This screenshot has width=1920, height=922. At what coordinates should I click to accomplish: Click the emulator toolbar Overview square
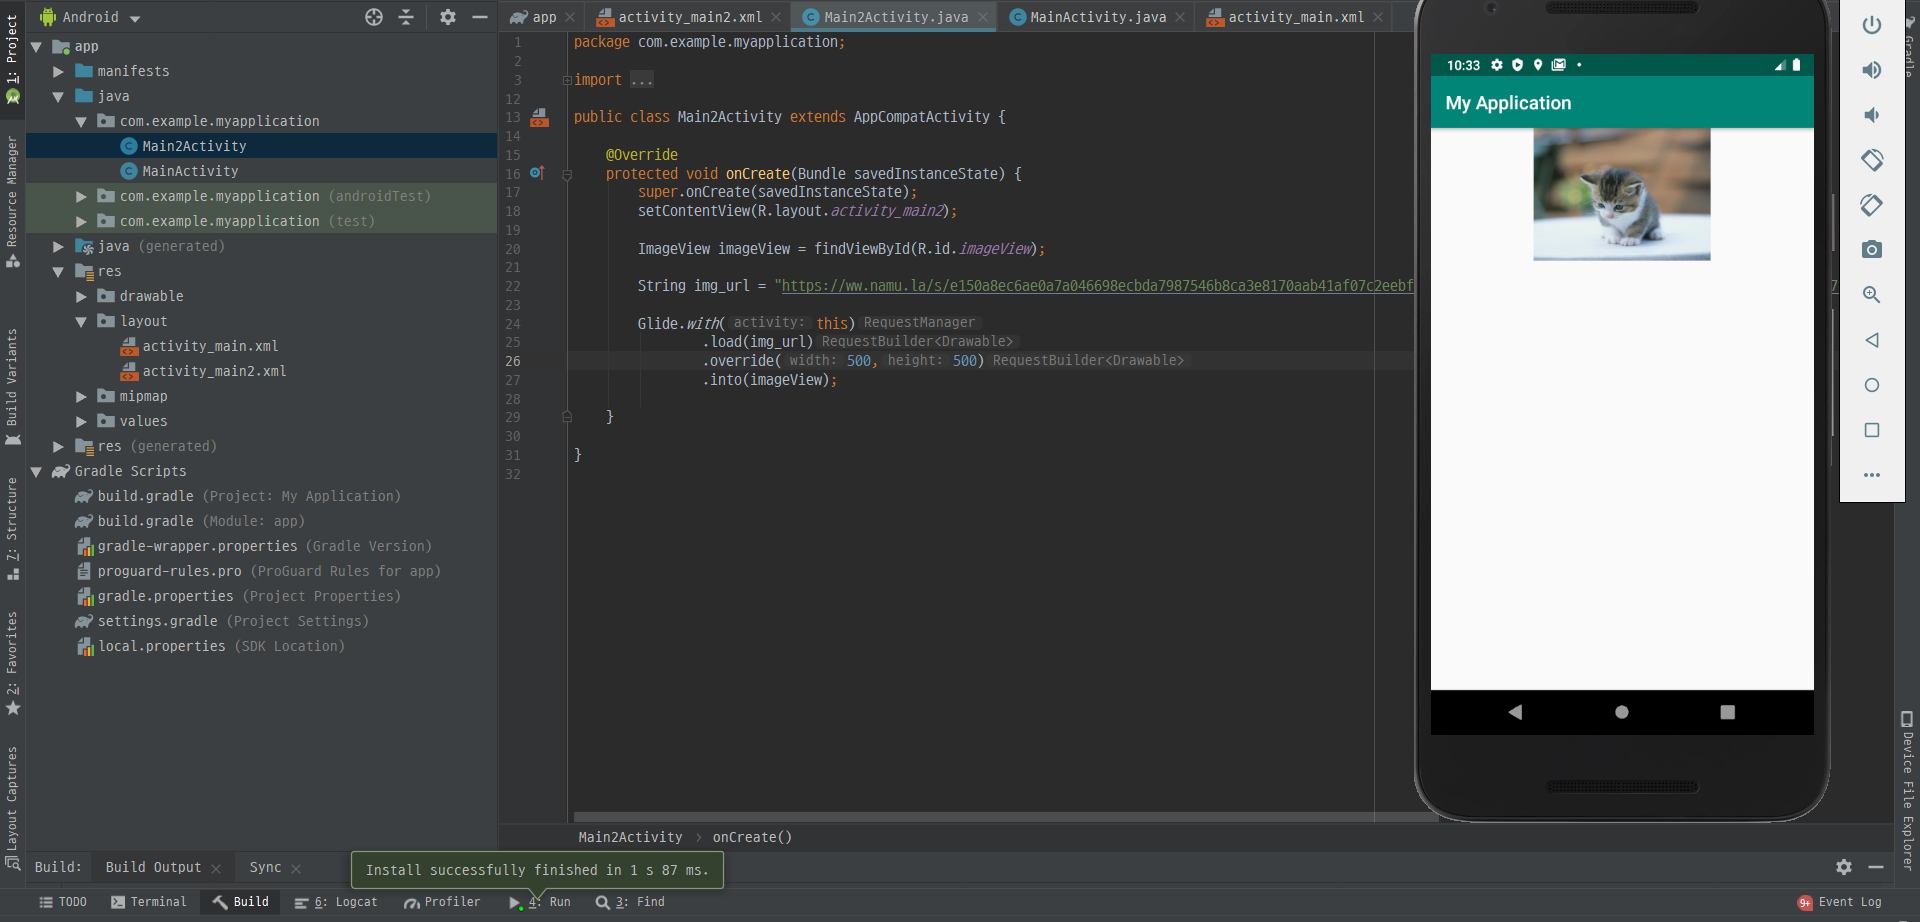(1872, 430)
